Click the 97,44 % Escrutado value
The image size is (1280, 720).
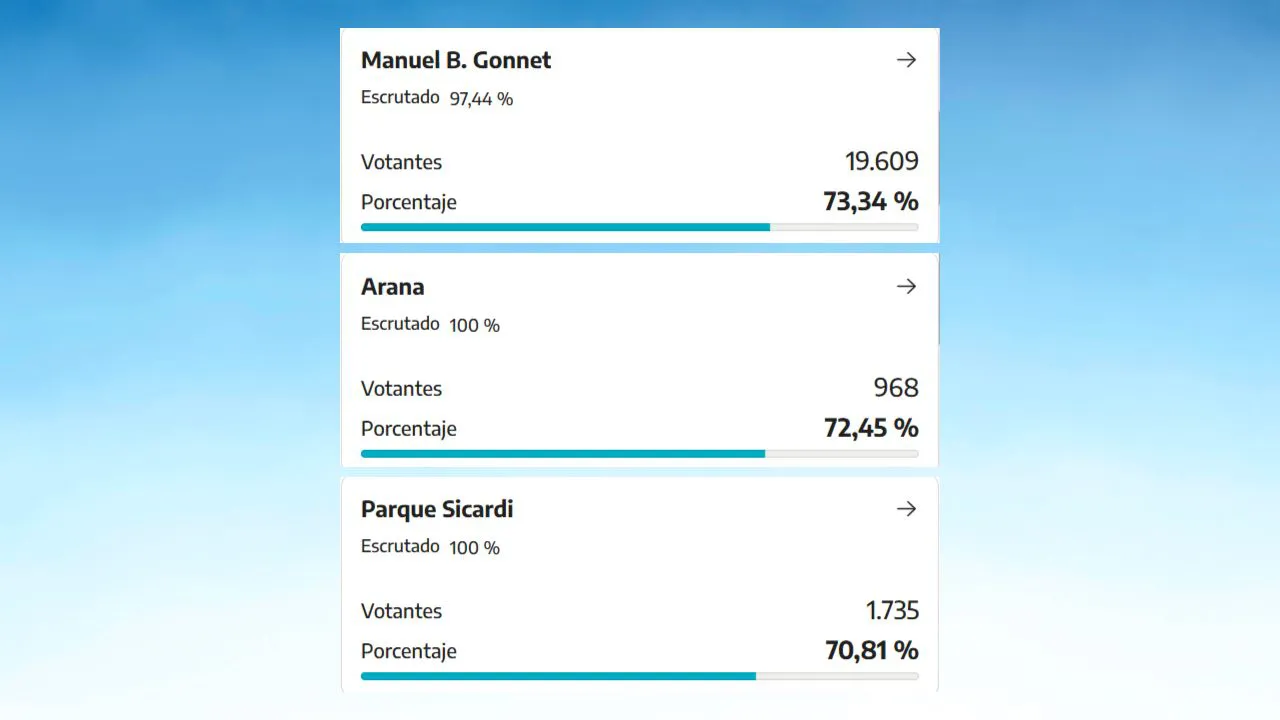481,99
